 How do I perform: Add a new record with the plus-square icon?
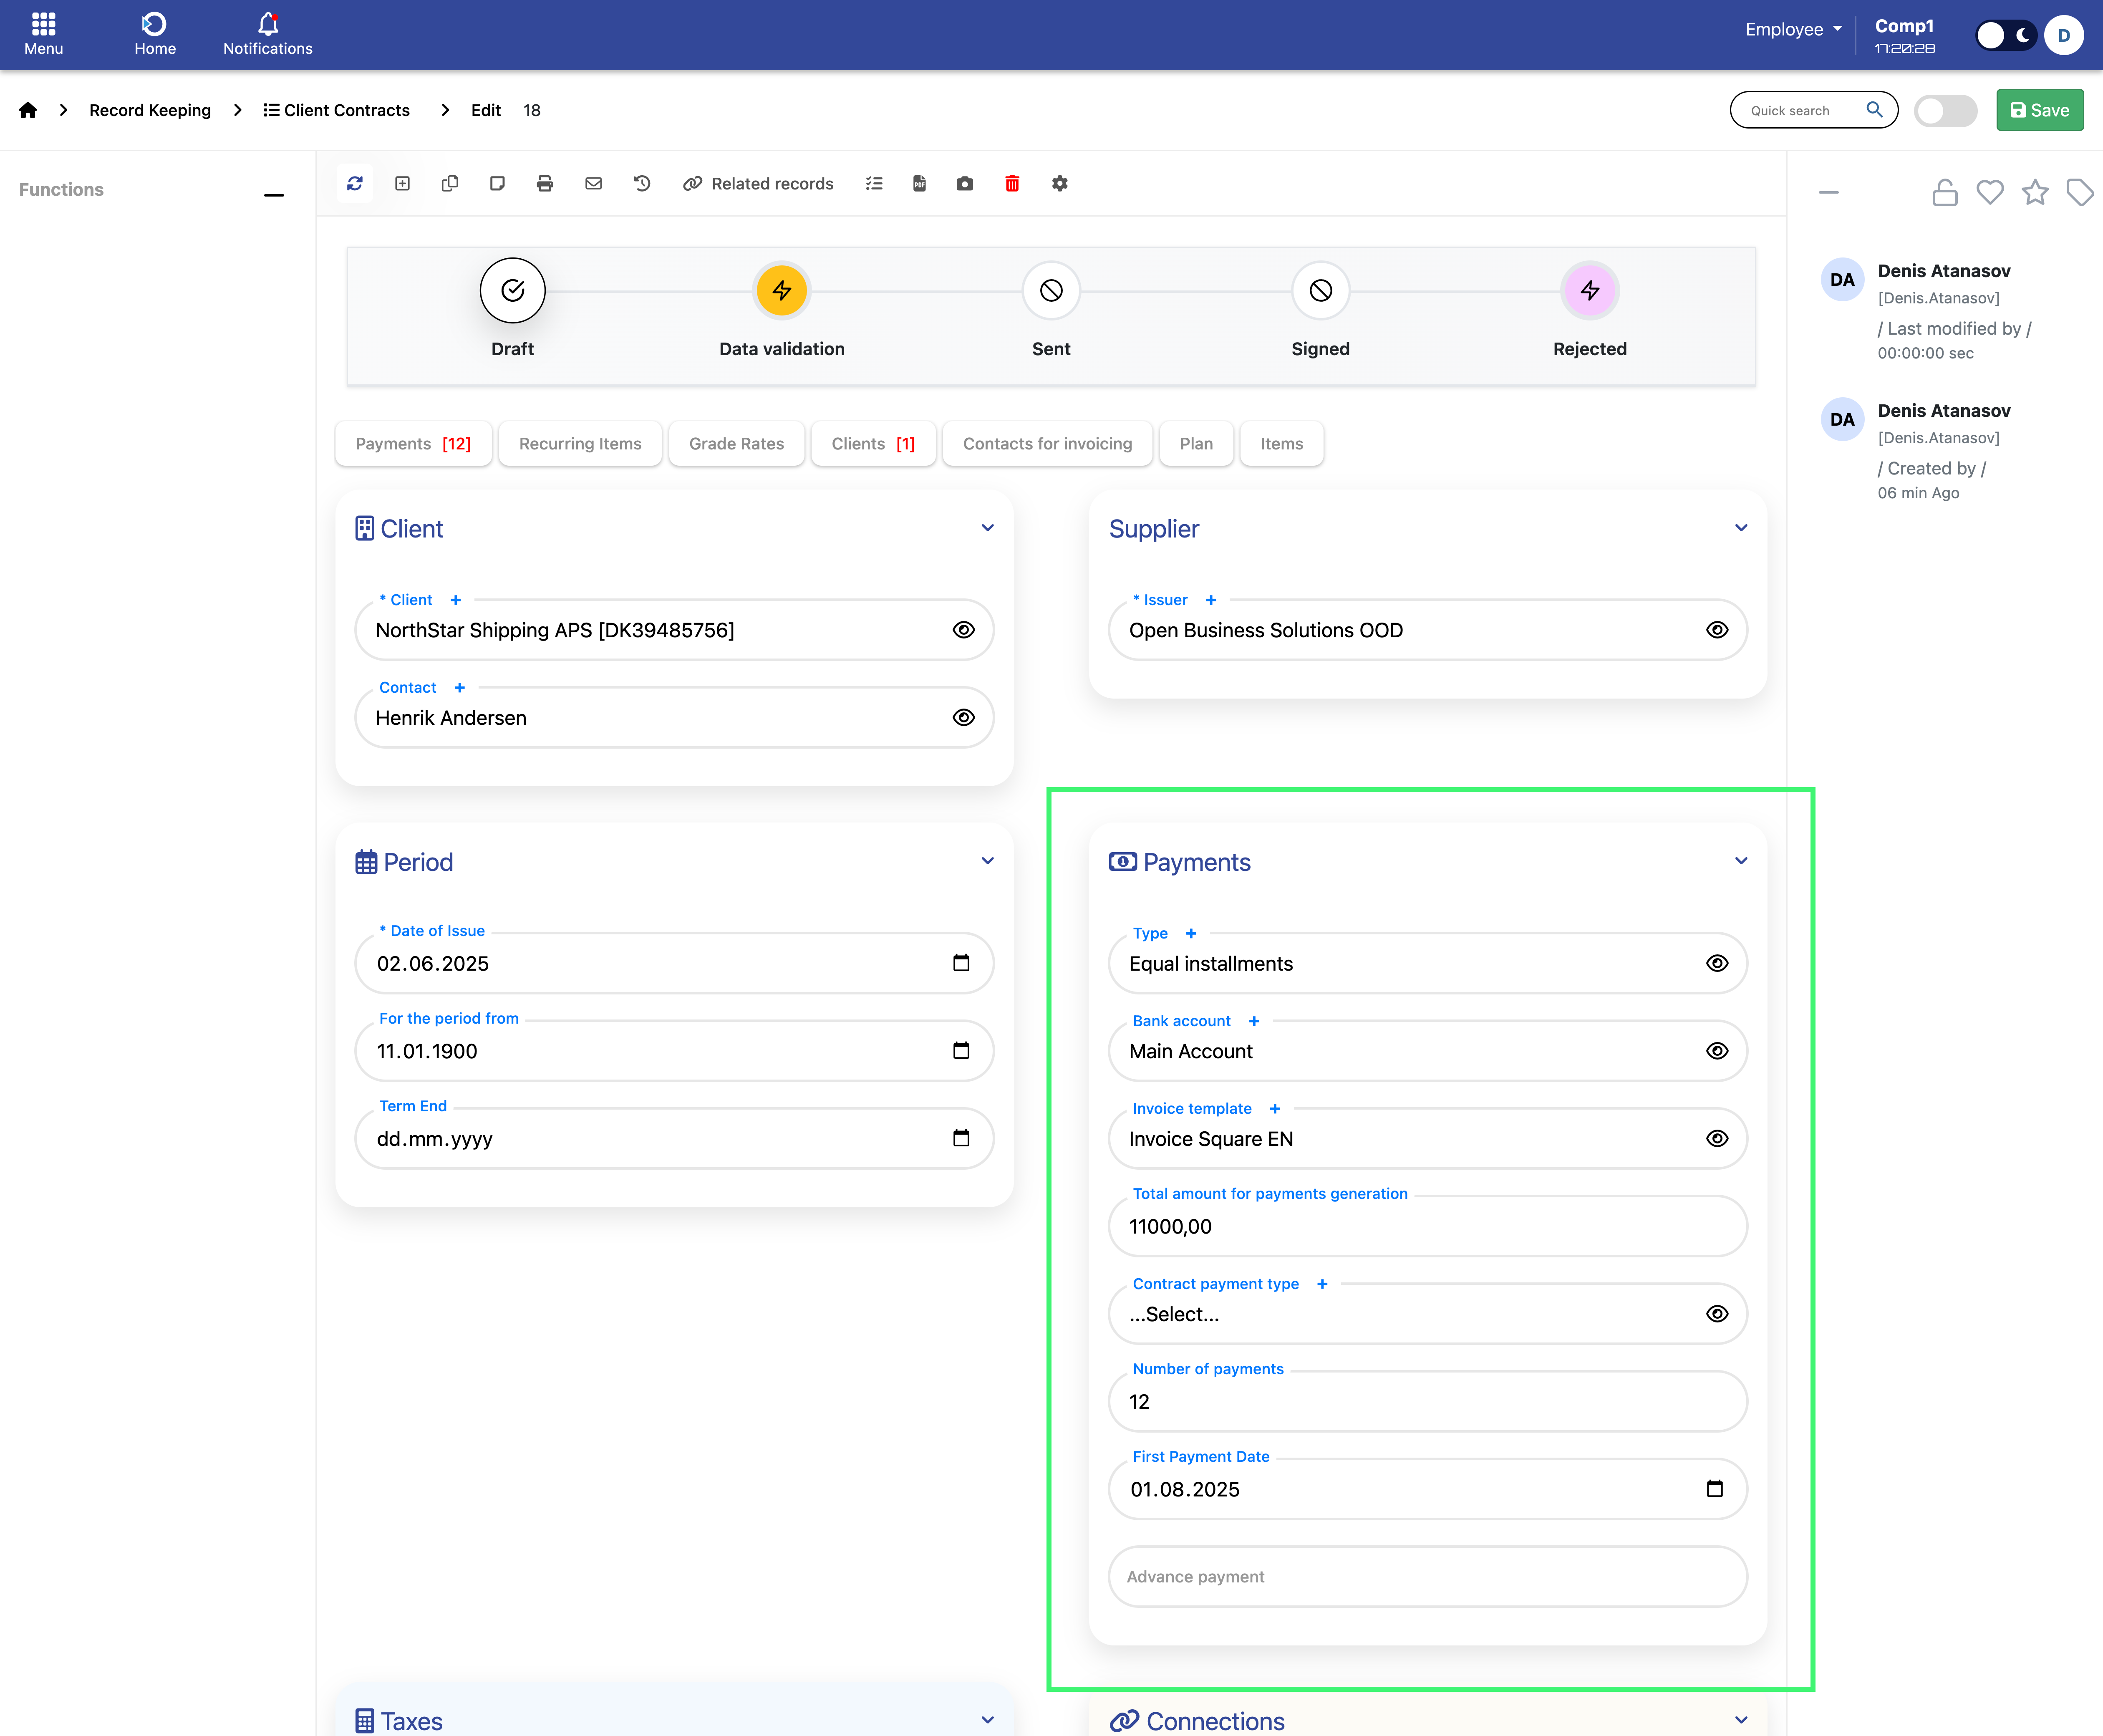pos(402,183)
